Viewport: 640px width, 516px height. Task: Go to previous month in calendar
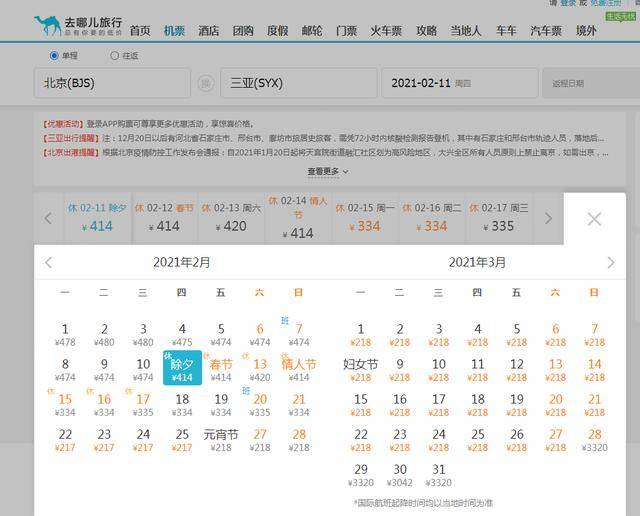(48, 262)
